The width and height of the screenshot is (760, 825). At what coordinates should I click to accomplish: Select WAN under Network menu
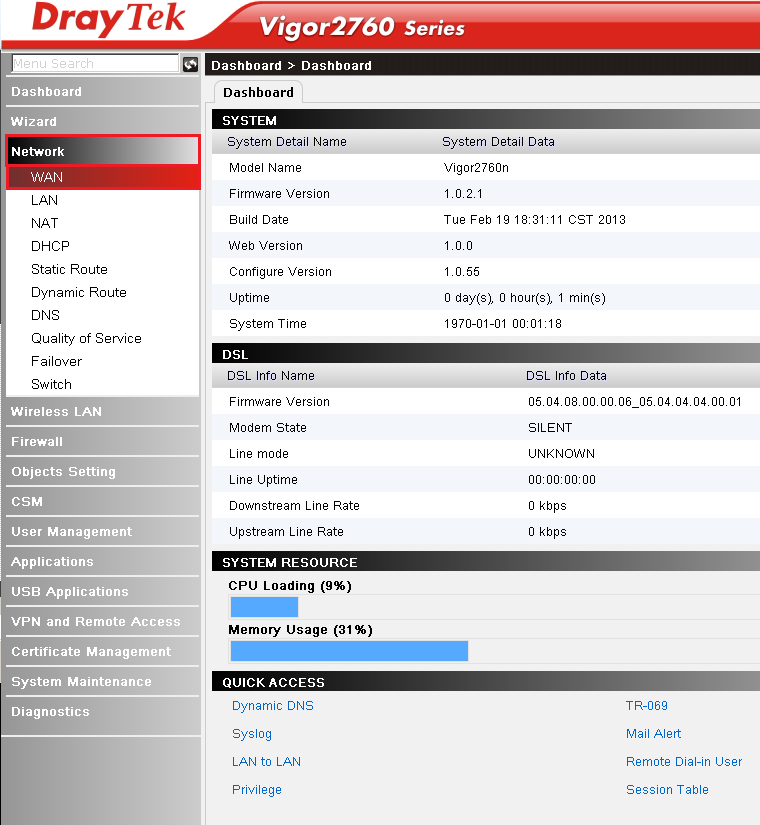[47, 177]
